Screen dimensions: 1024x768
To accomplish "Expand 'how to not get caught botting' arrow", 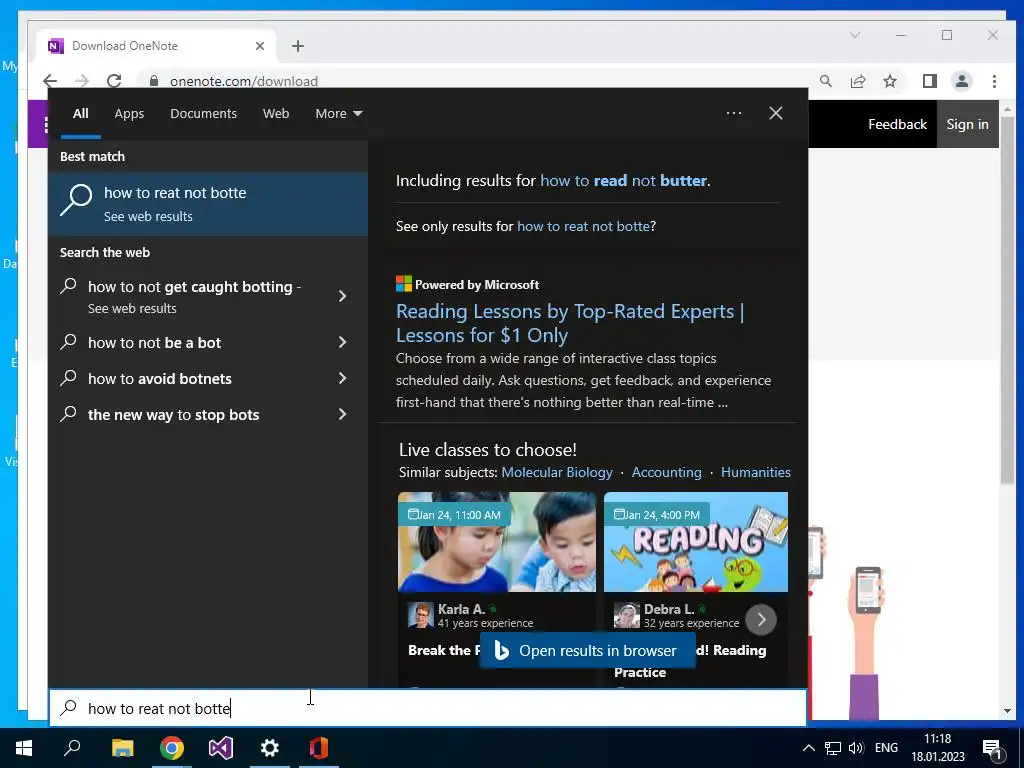I will [x=342, y=296].
